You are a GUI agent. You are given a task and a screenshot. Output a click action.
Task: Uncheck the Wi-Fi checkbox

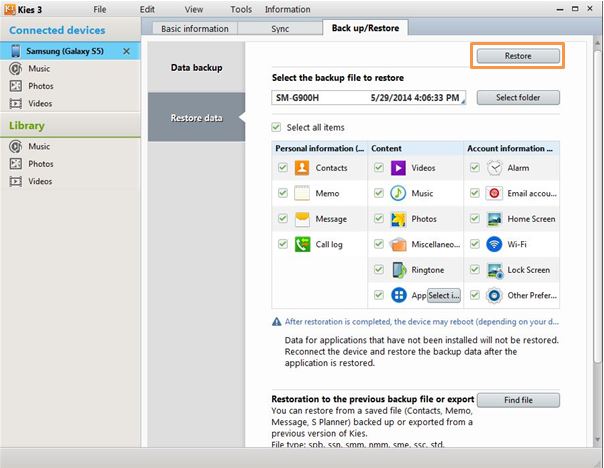475,244
